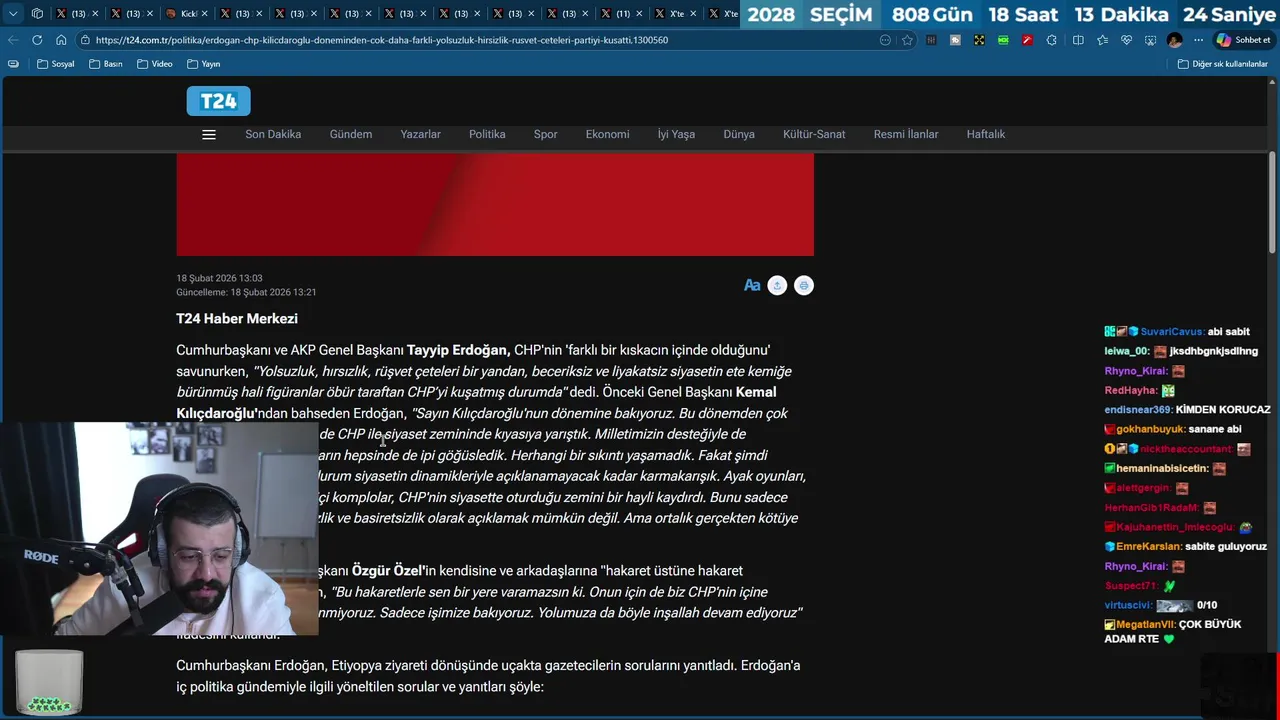Click the Aa font size icon
Image resolution: width=1280 pixels, height=720 pixels.
pyautogui.click(x=752, y=286)
